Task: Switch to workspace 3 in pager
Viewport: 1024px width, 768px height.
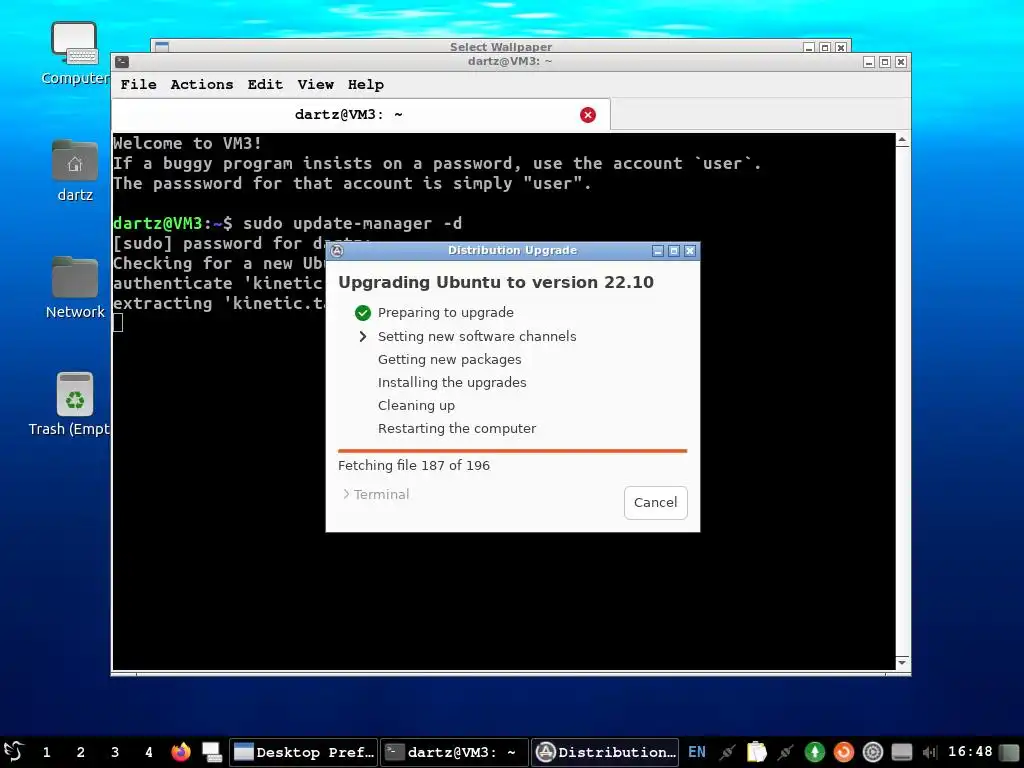Action: click(x=115, y=752)
